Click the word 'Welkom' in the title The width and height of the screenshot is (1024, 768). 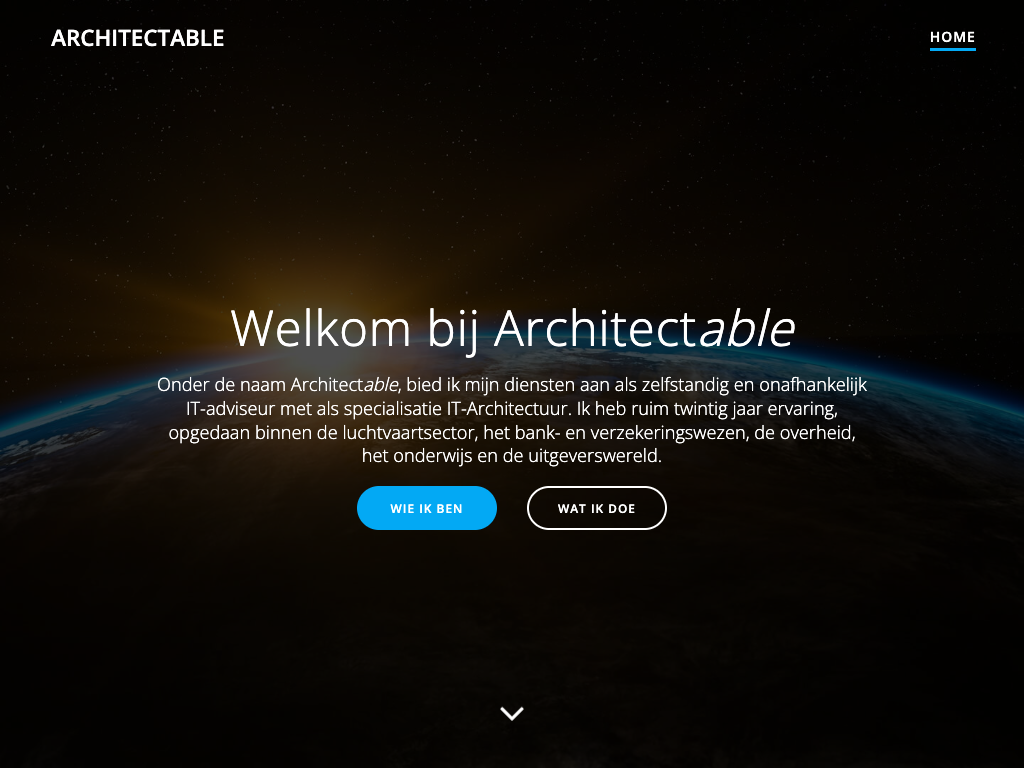[321, 328]
